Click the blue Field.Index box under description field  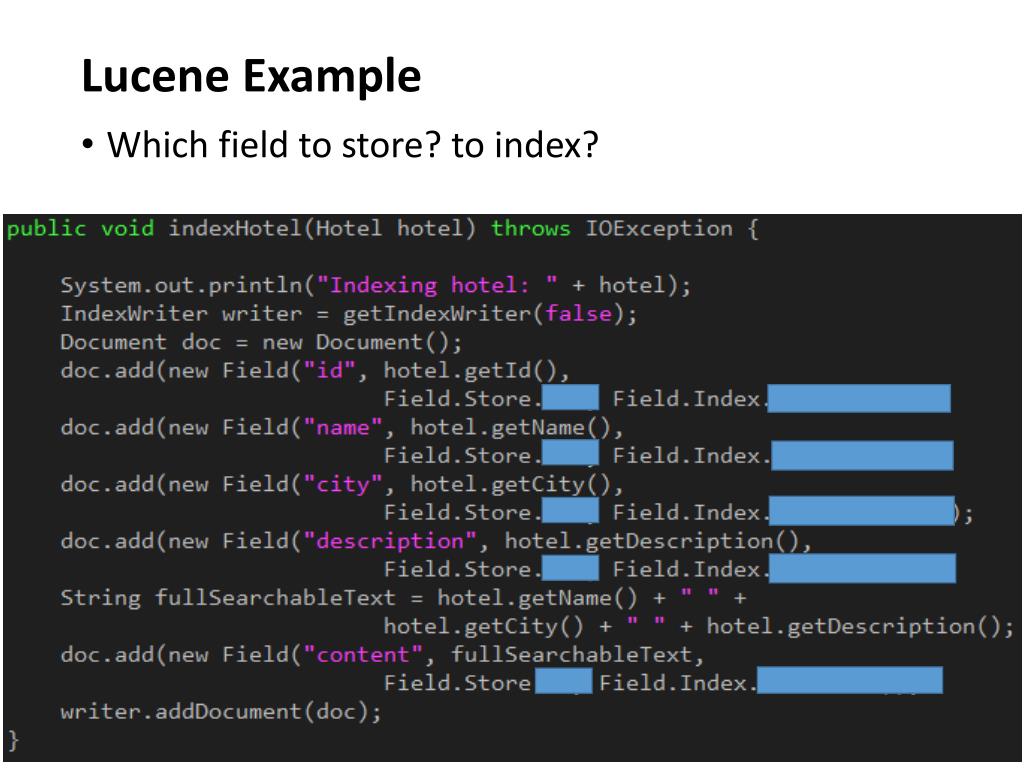point(862,568)
